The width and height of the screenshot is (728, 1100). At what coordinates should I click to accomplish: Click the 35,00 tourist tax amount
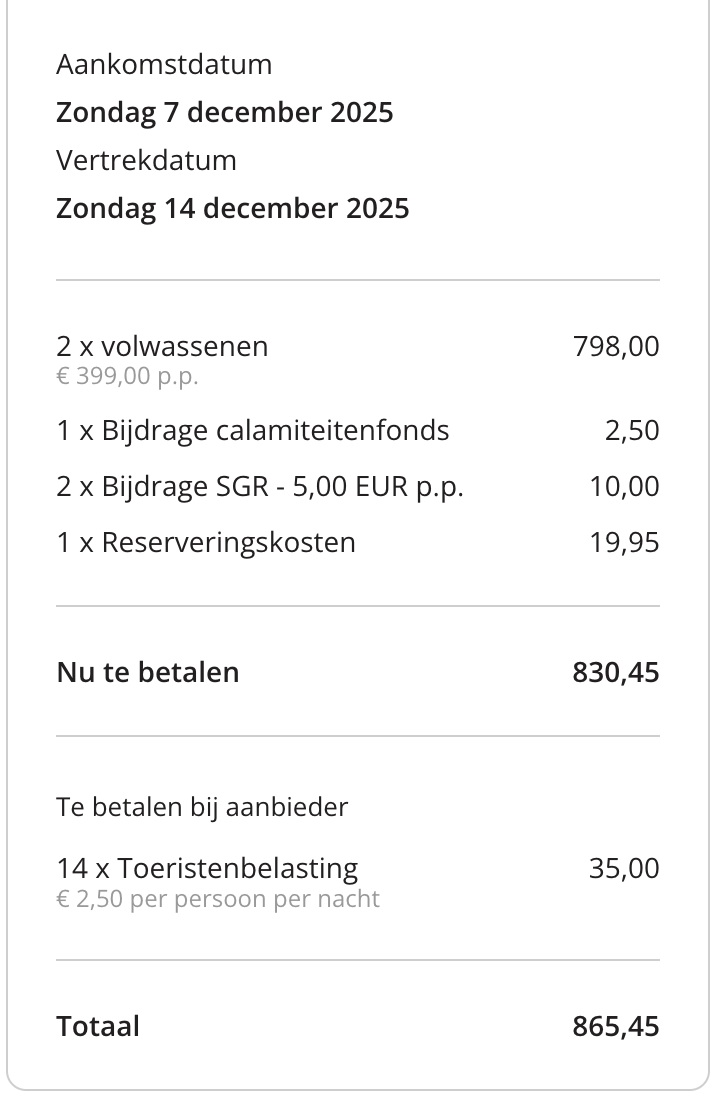[x=624, y=868]
